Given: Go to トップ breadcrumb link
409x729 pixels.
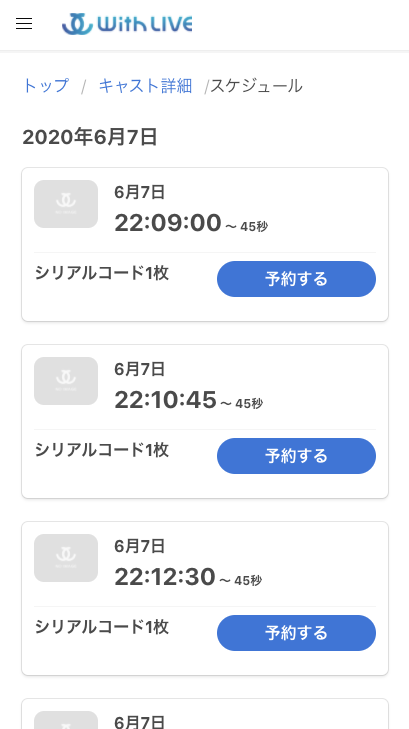Looking at the screenshot, I should point(46,86).
